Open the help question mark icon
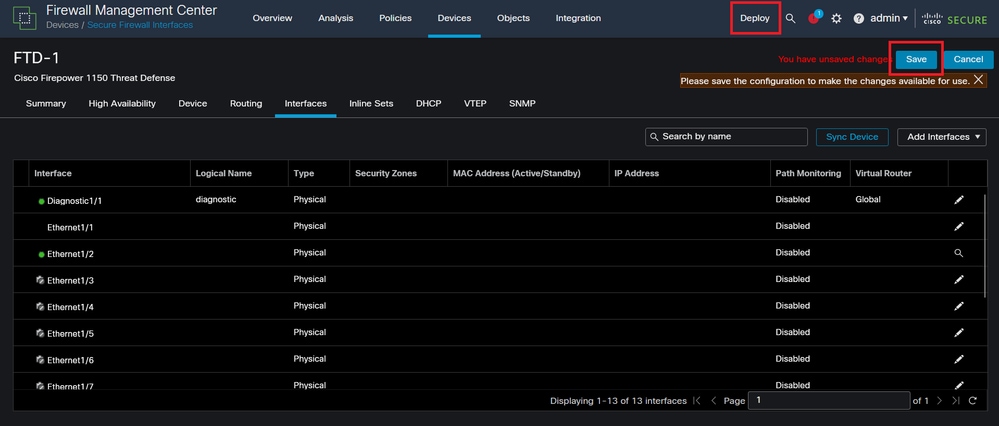 pyautogui.click(x=859, y=18)
